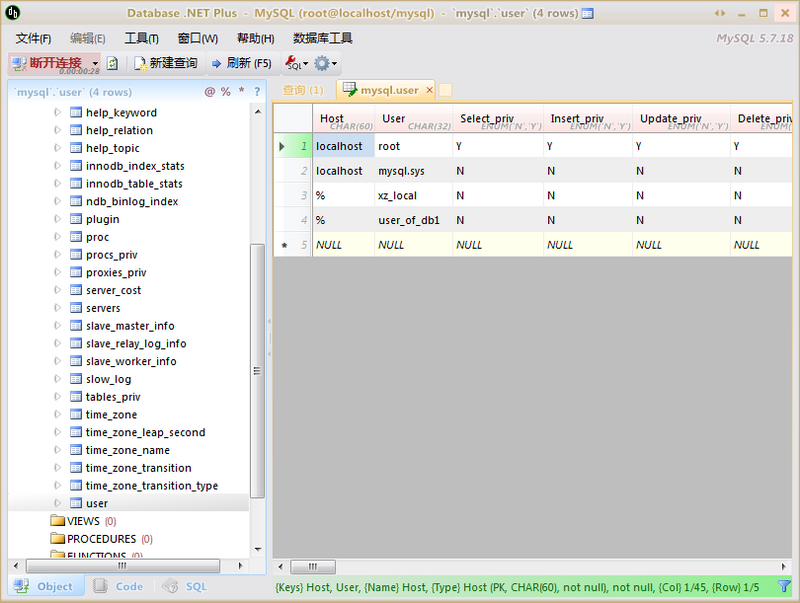The width and height of the screenshot is (800, 603).
Task: Expand the innodb_index_stats table node
Action: (58, 165)
